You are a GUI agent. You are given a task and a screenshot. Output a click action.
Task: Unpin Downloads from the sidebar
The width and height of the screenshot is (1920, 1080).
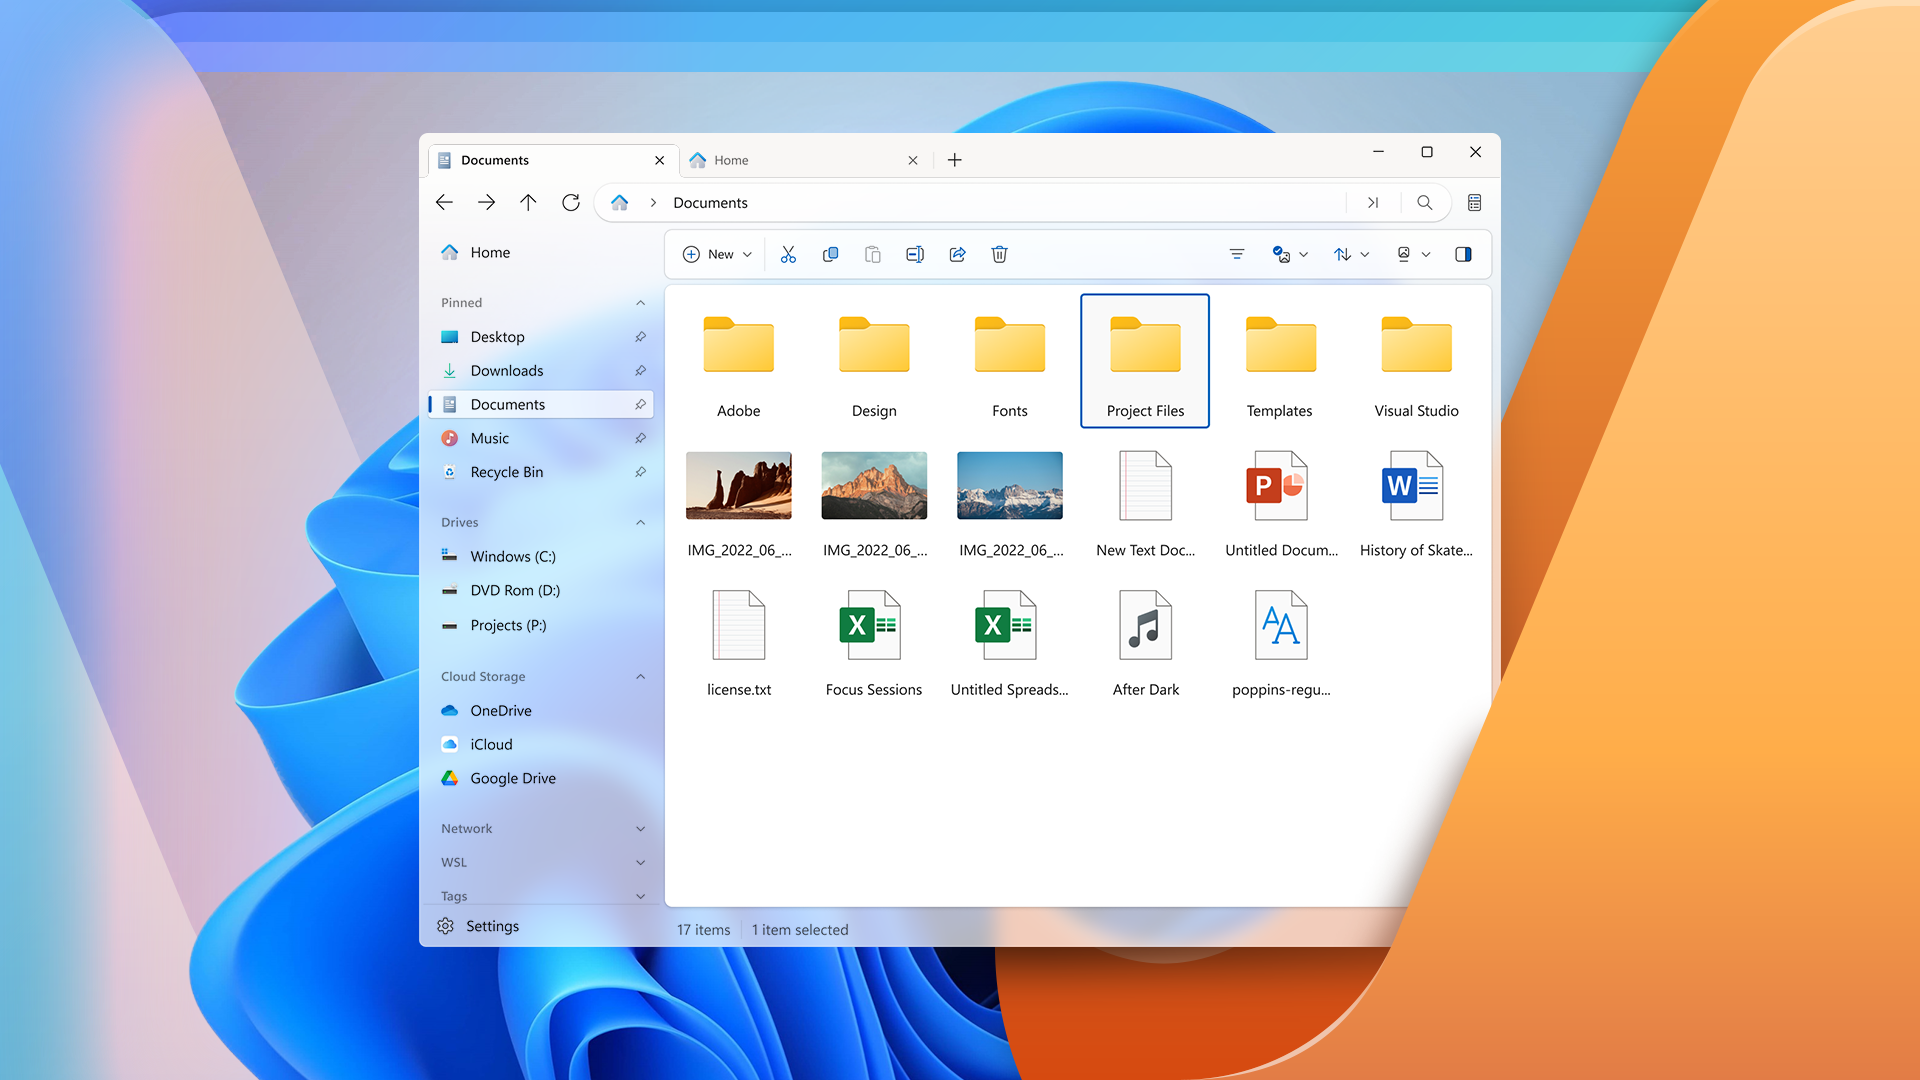coord(640,370)
